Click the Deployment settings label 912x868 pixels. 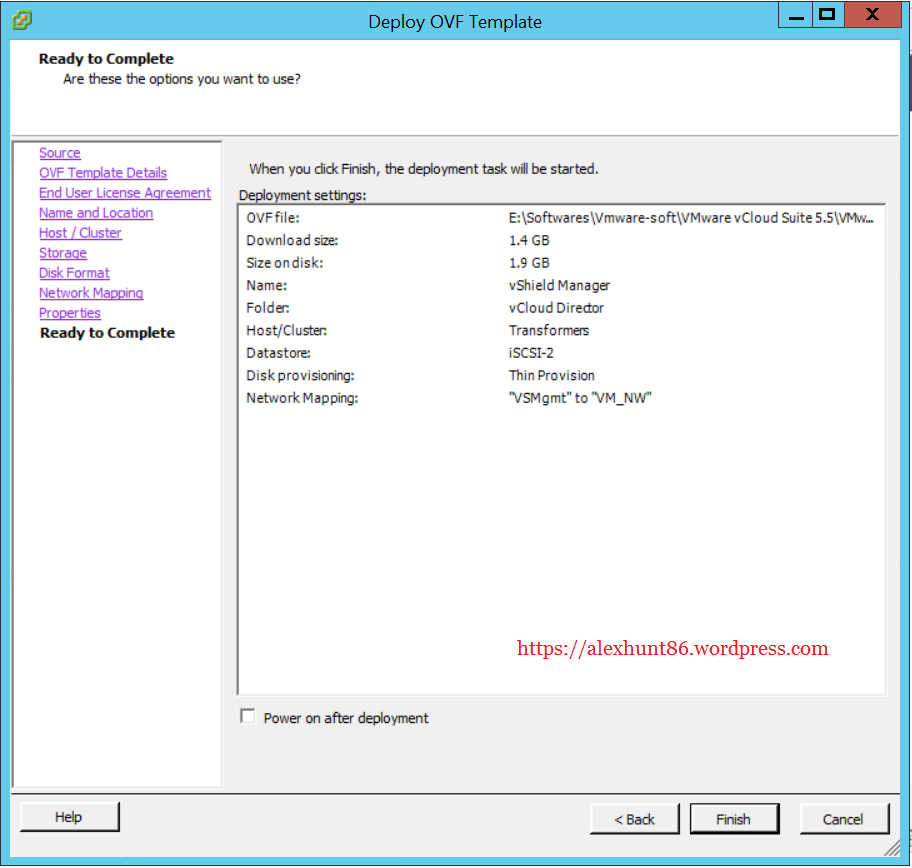point(302,195)
